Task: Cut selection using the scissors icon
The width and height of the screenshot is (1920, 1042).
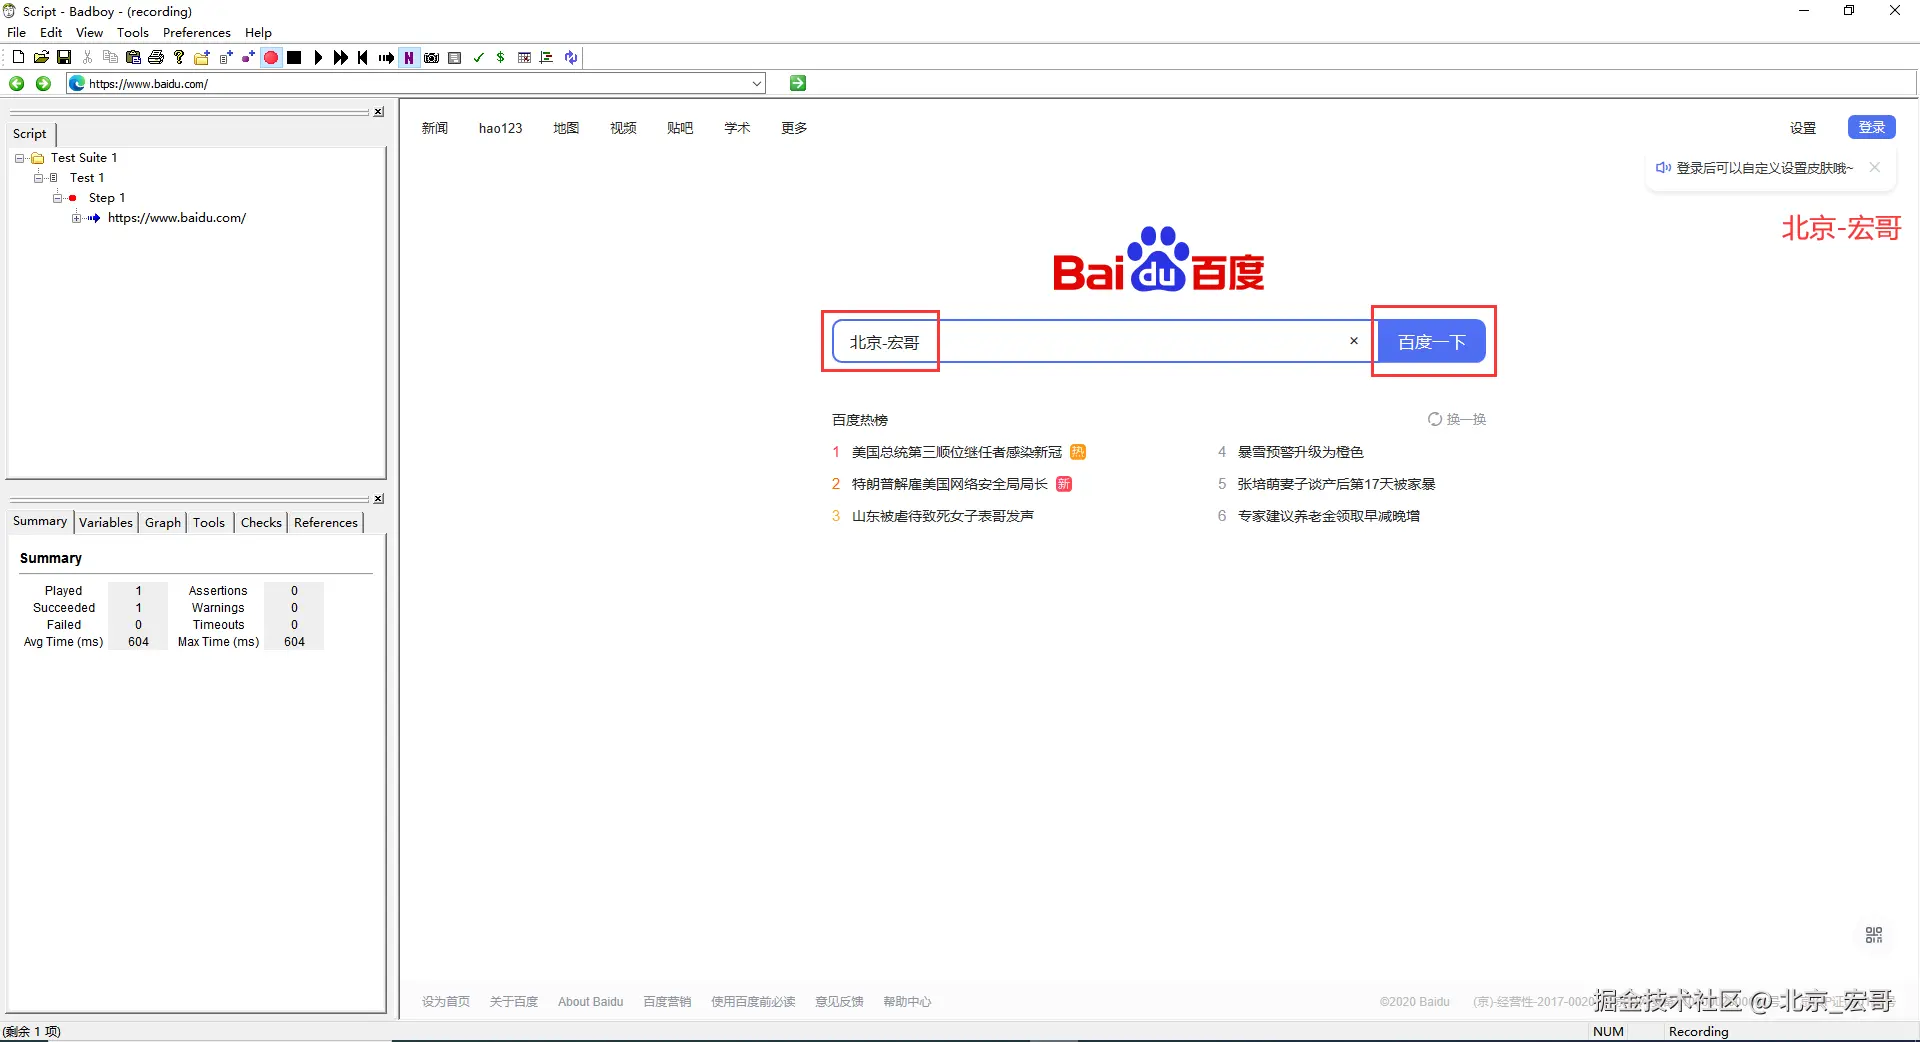Action: (87, 57)
